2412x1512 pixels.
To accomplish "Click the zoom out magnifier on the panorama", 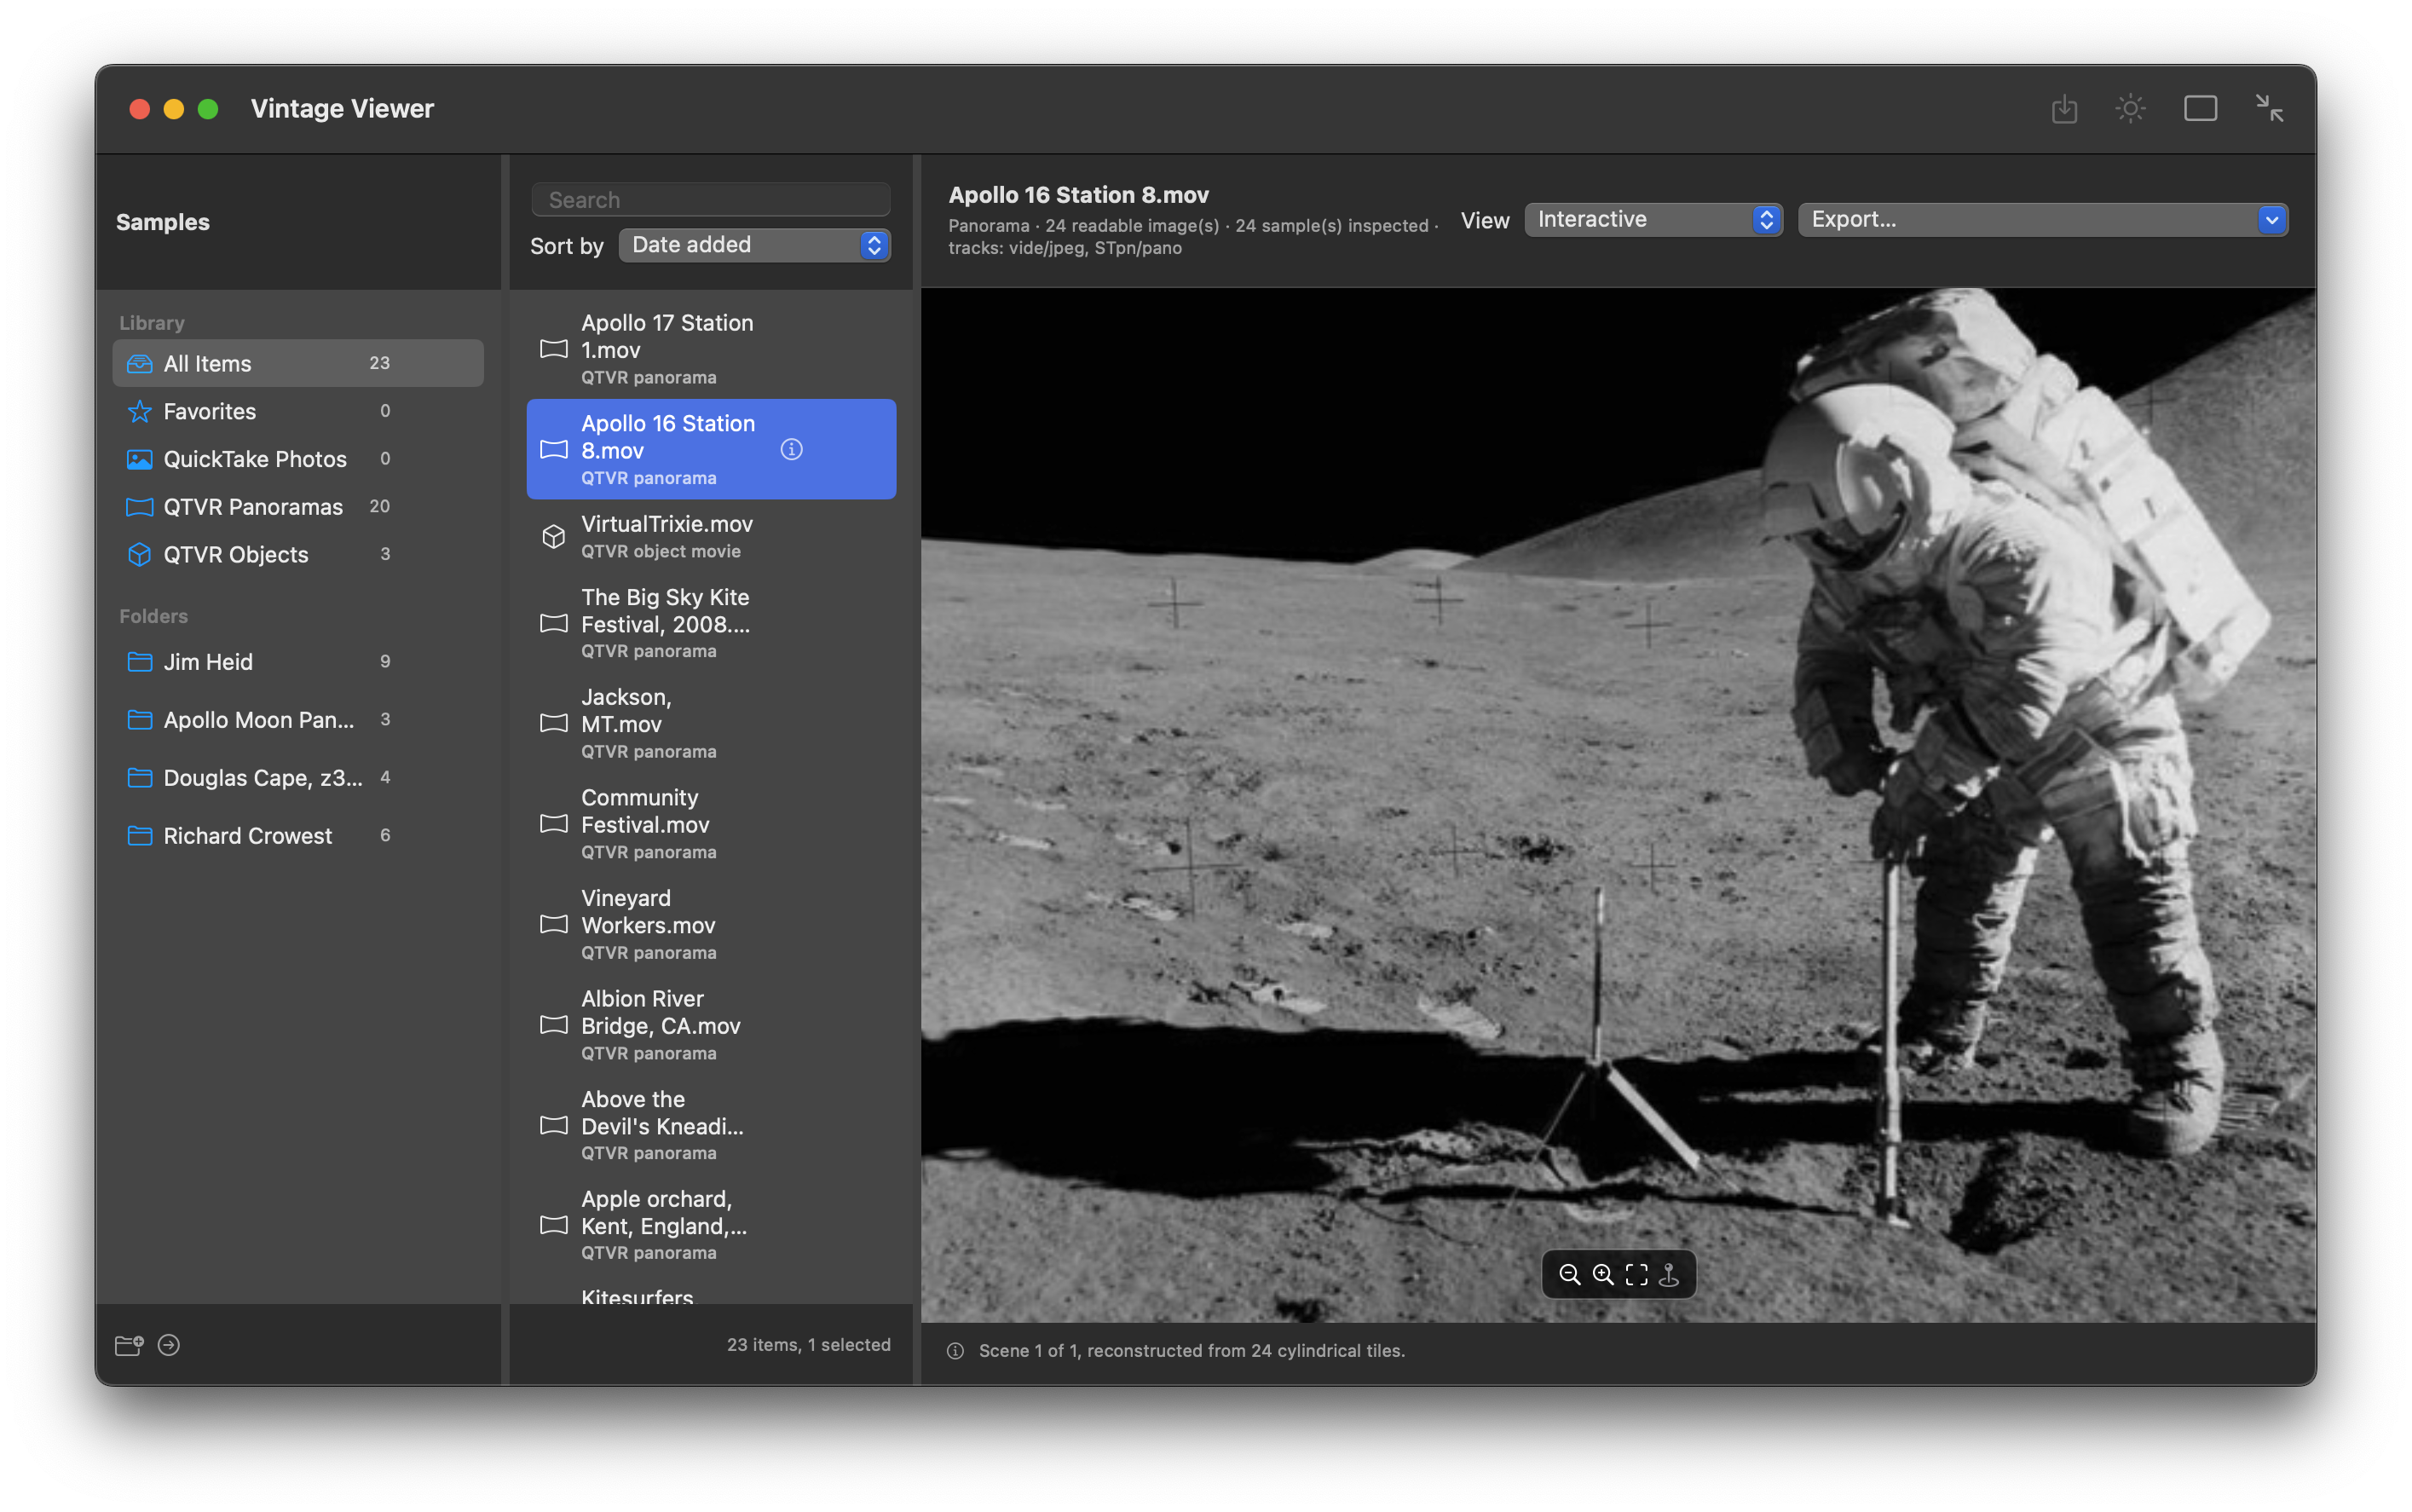I will 1569,1274.
